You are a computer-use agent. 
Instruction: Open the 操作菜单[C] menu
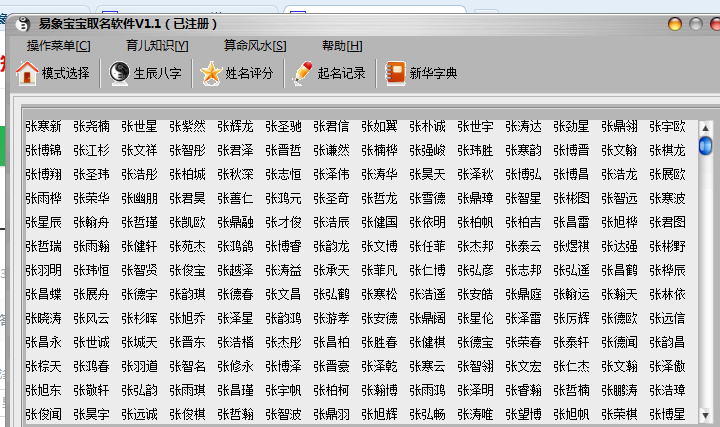(58, 45)
